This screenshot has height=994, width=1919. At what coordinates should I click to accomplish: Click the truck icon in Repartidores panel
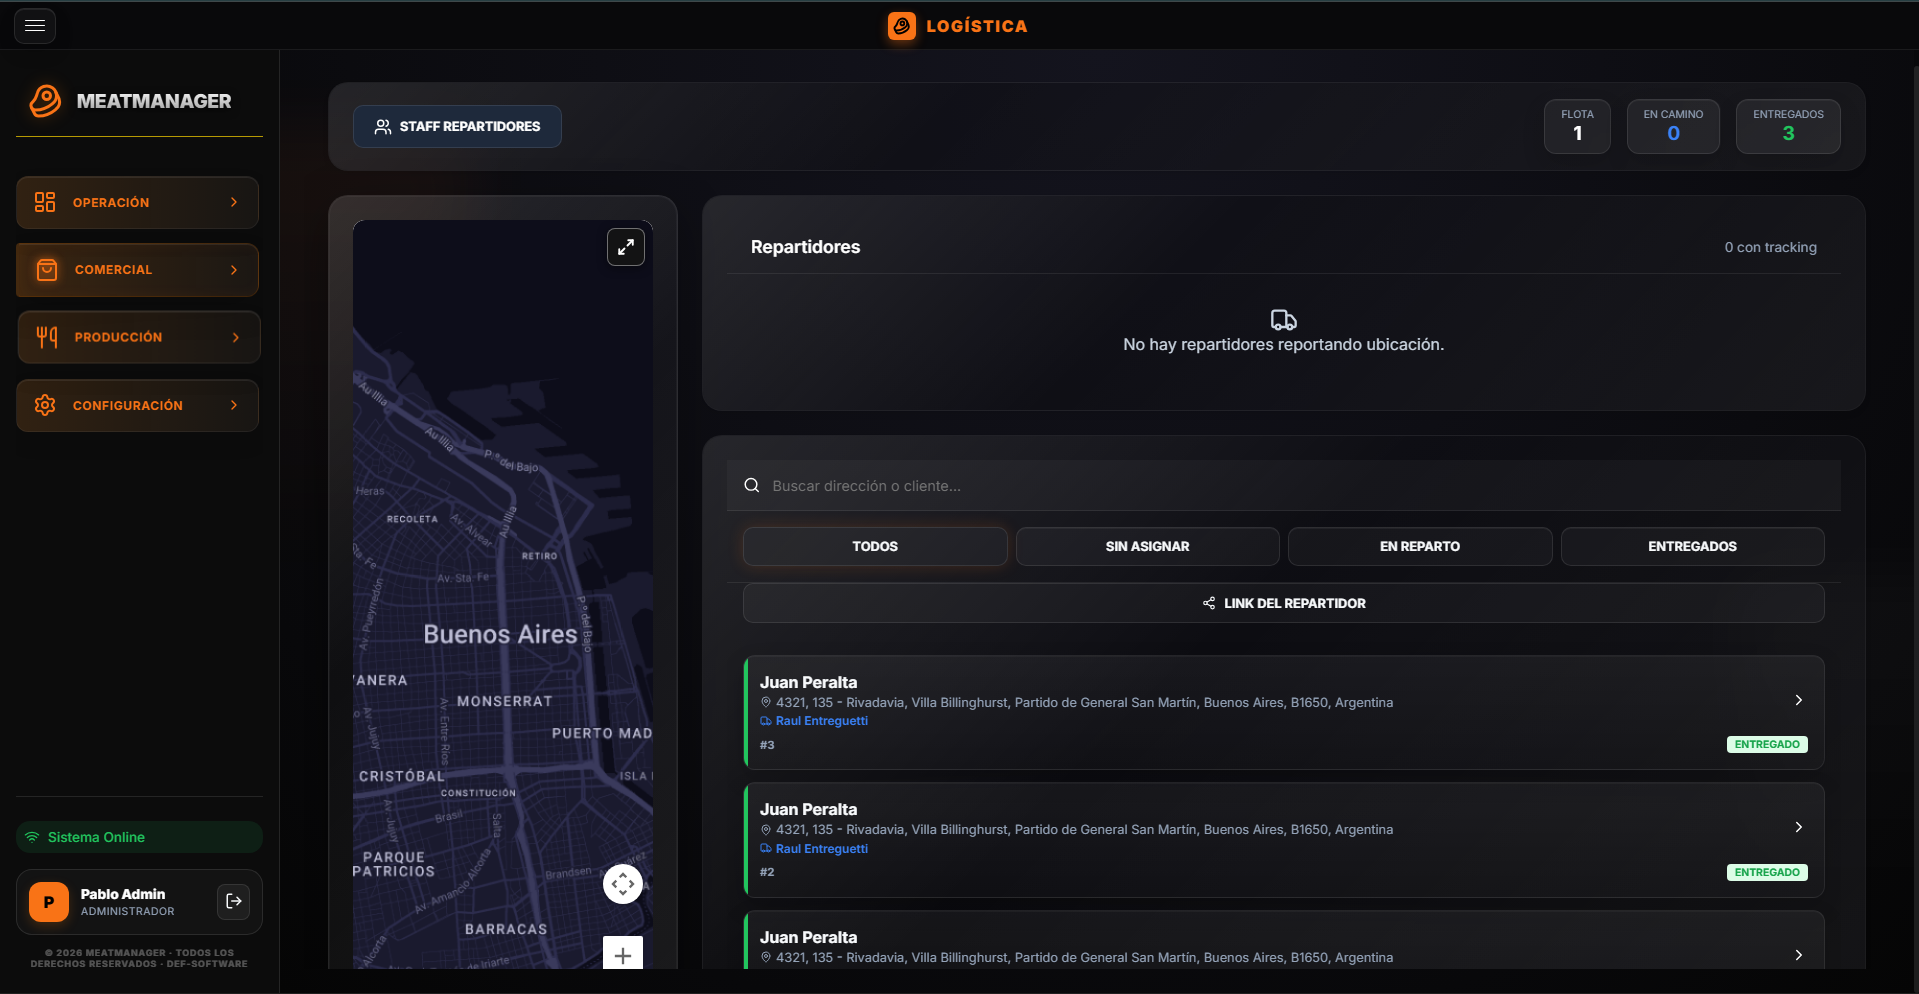[1283, 320]
